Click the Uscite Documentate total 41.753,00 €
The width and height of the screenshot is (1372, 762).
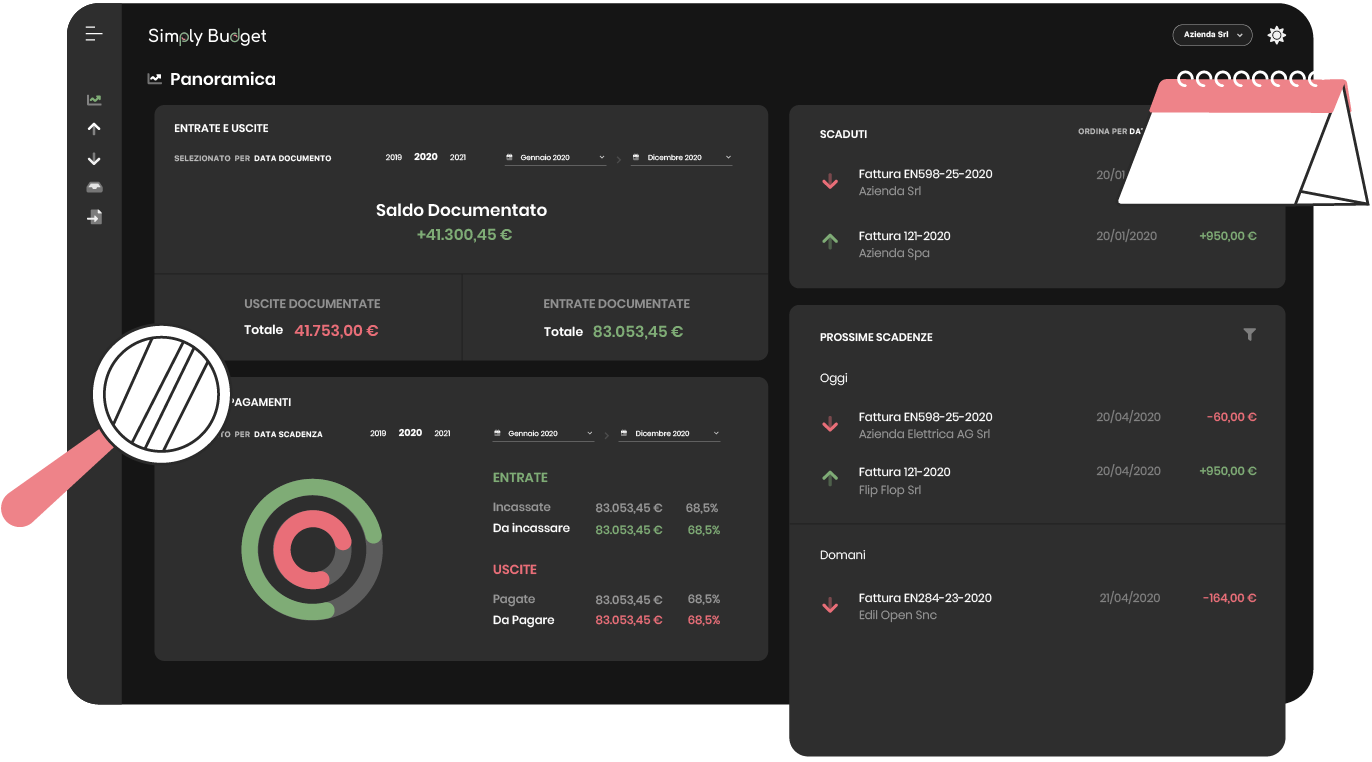(x=336, y=331)
